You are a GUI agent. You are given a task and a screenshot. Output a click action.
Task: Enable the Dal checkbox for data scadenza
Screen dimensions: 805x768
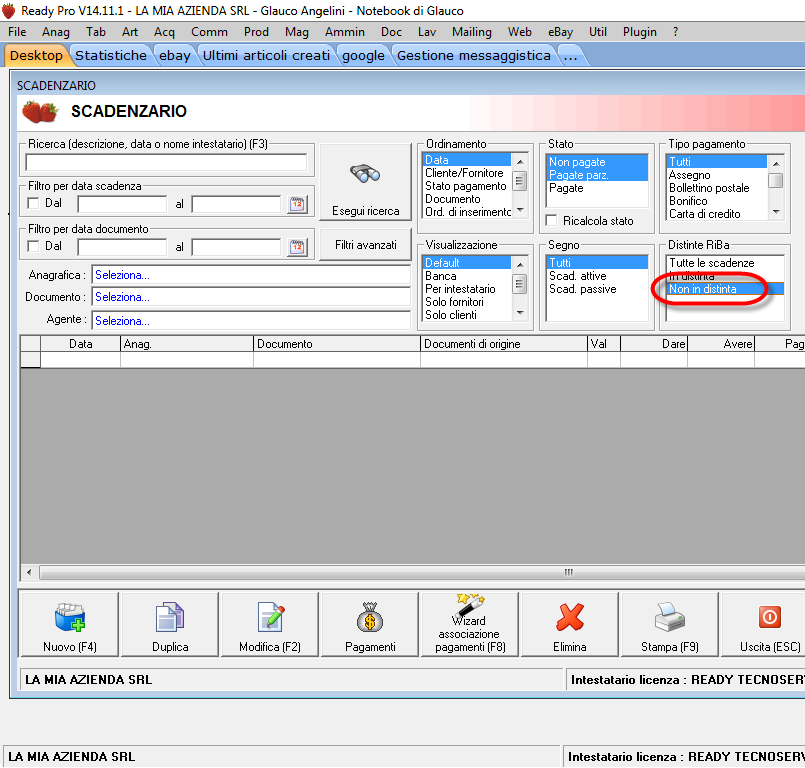point(33,203)
